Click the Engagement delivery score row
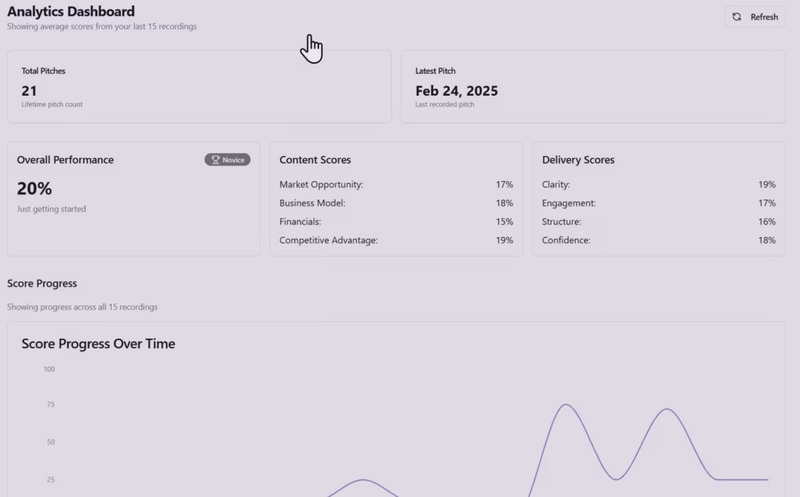 click(x=658, y=203)
